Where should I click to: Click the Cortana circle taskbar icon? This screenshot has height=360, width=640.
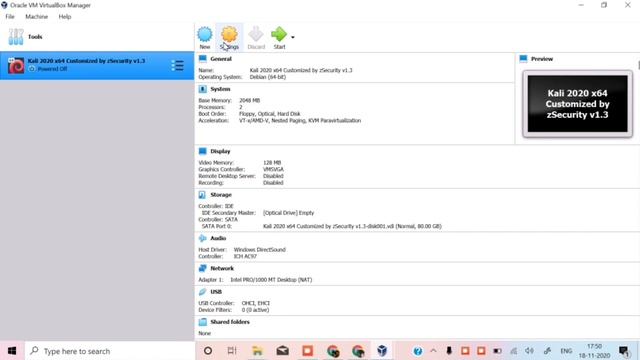208,351
